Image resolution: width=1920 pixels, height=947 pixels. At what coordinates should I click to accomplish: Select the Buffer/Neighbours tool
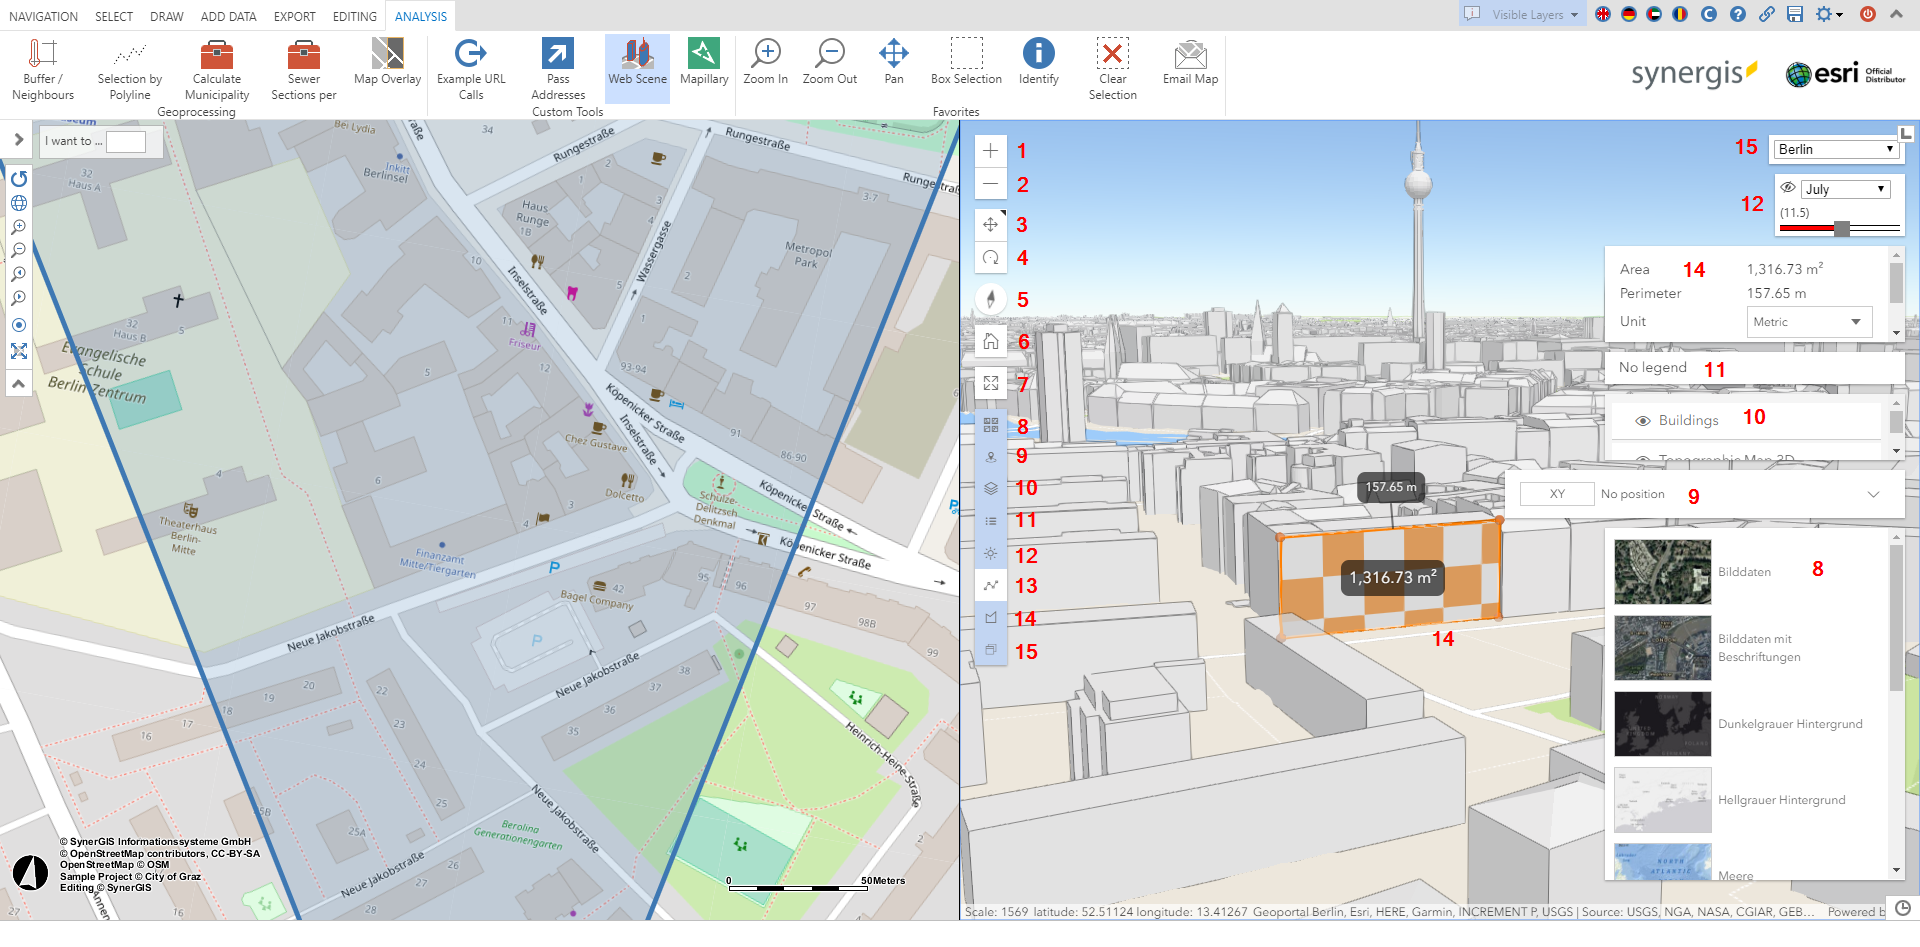click(42, 67)
